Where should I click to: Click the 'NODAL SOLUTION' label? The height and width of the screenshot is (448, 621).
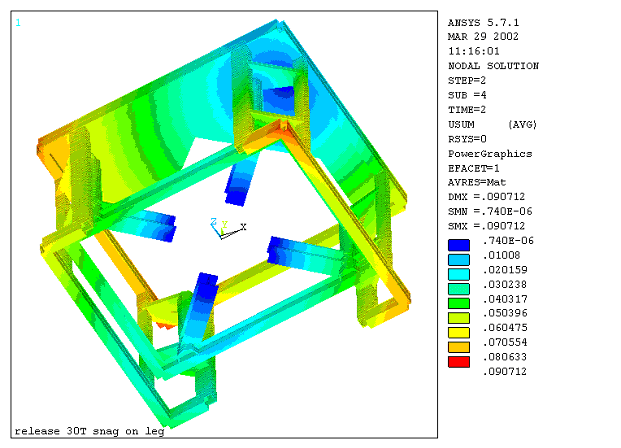[493, 66]
